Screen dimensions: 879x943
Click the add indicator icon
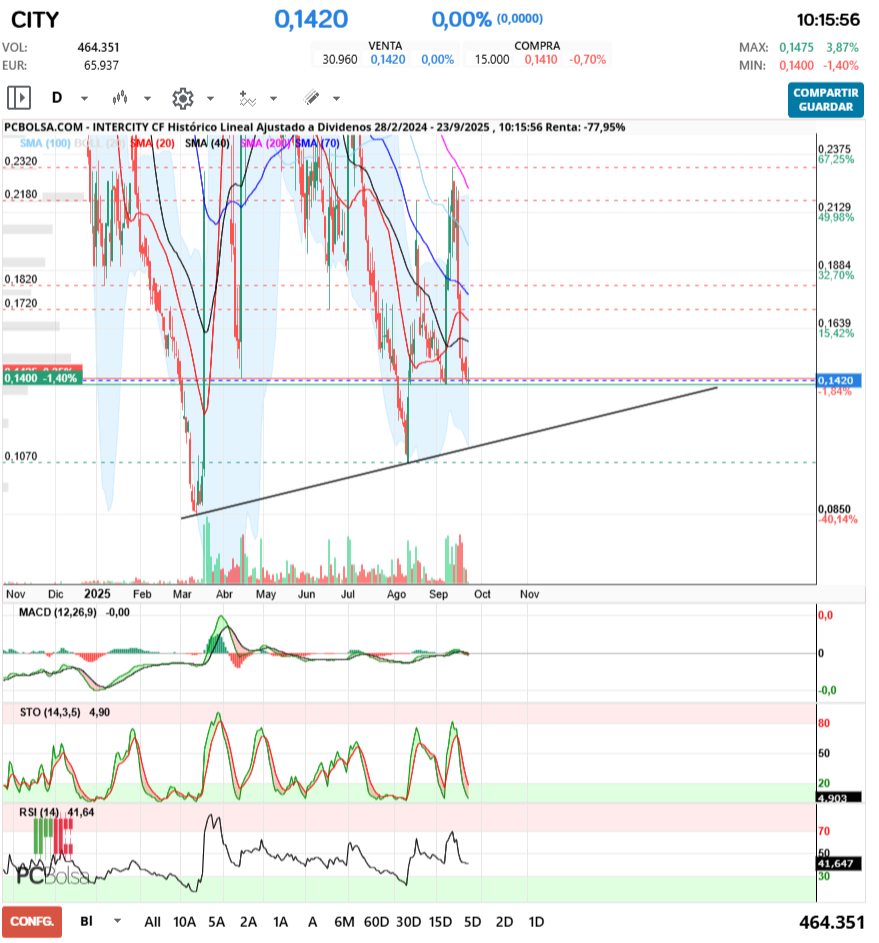[247, 98]
